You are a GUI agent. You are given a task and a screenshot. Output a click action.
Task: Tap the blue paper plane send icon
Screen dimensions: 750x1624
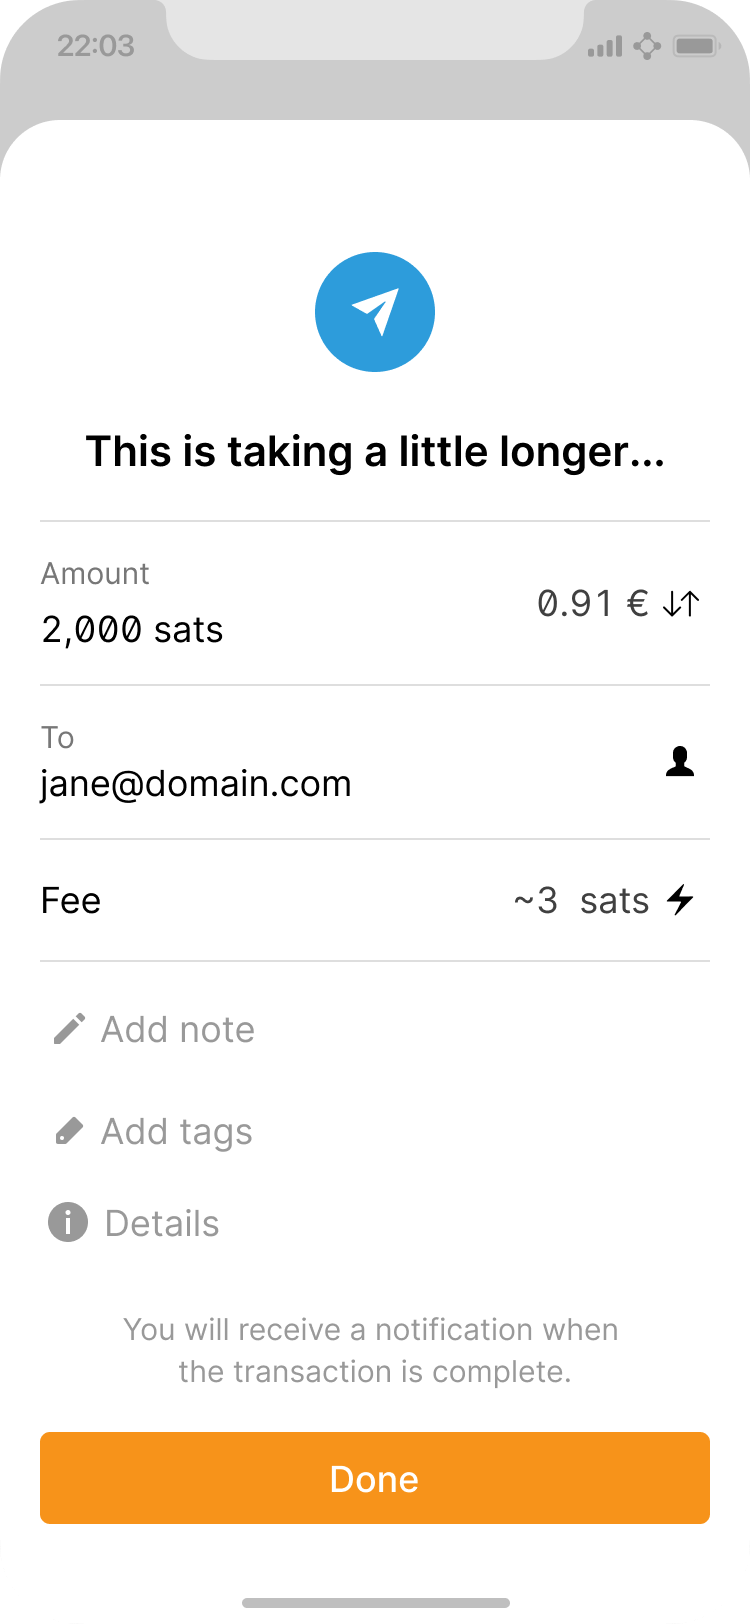(x=375, y=312)
